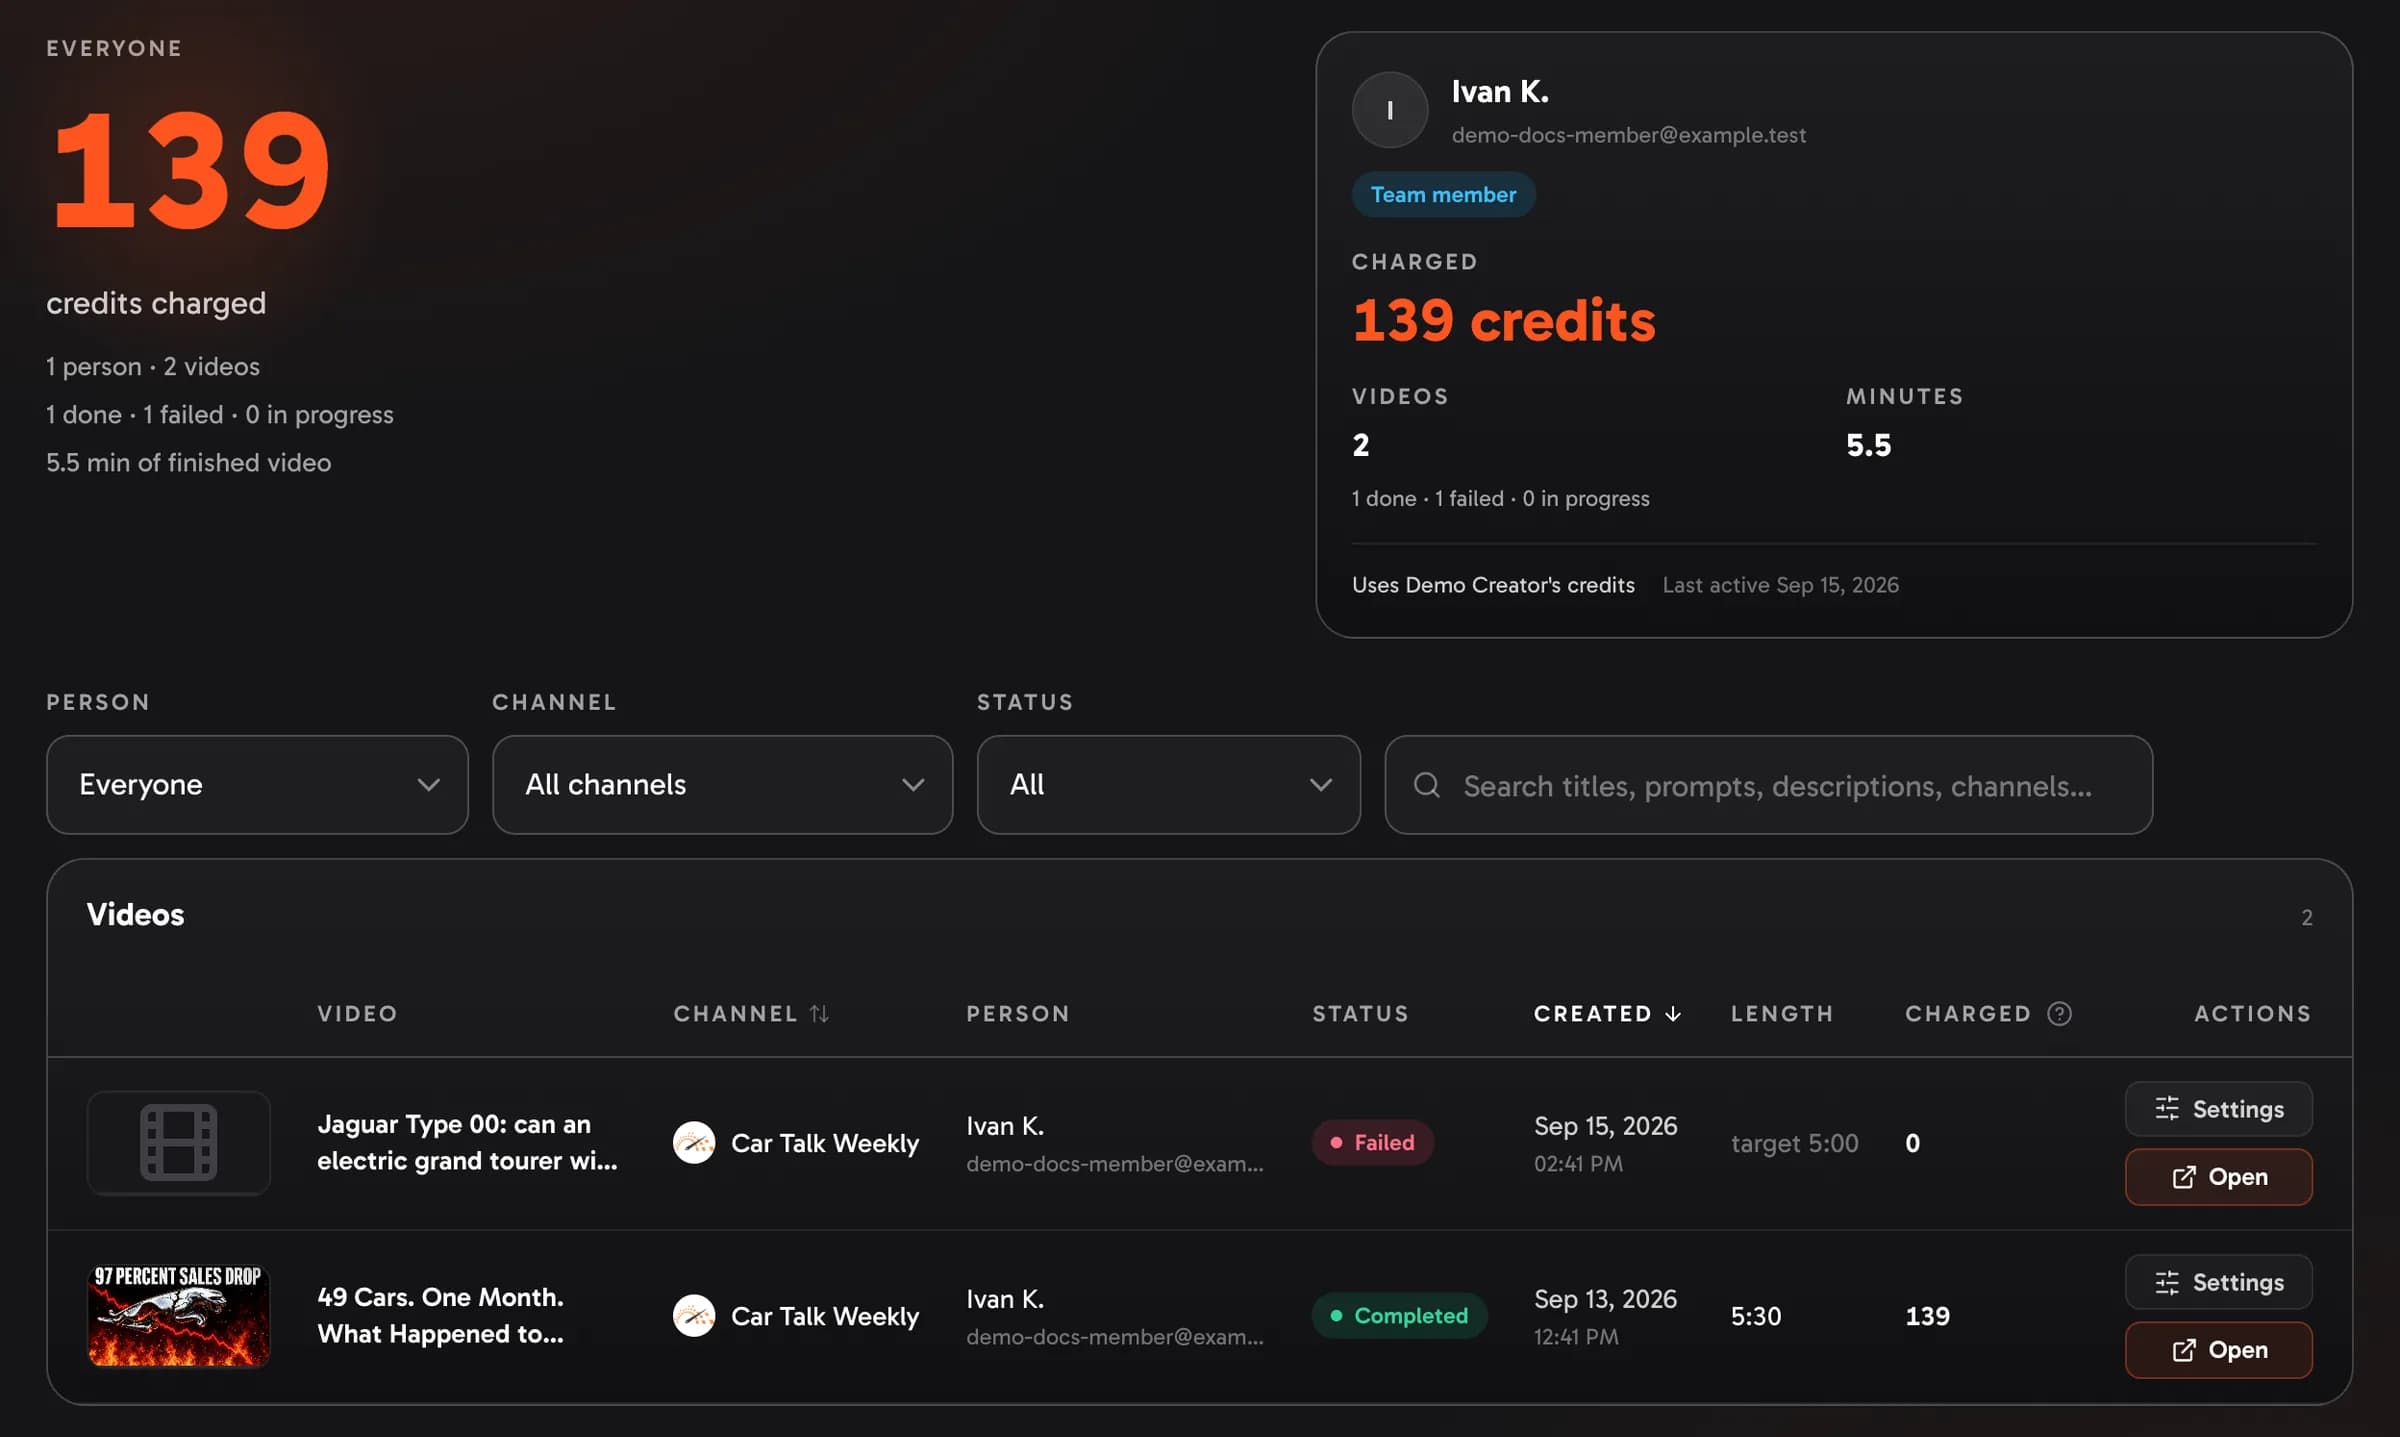This screenshot has height=1437, width=2400.
Task: Click the Charged column help icon
Action: click(x=2059, y=1013)
